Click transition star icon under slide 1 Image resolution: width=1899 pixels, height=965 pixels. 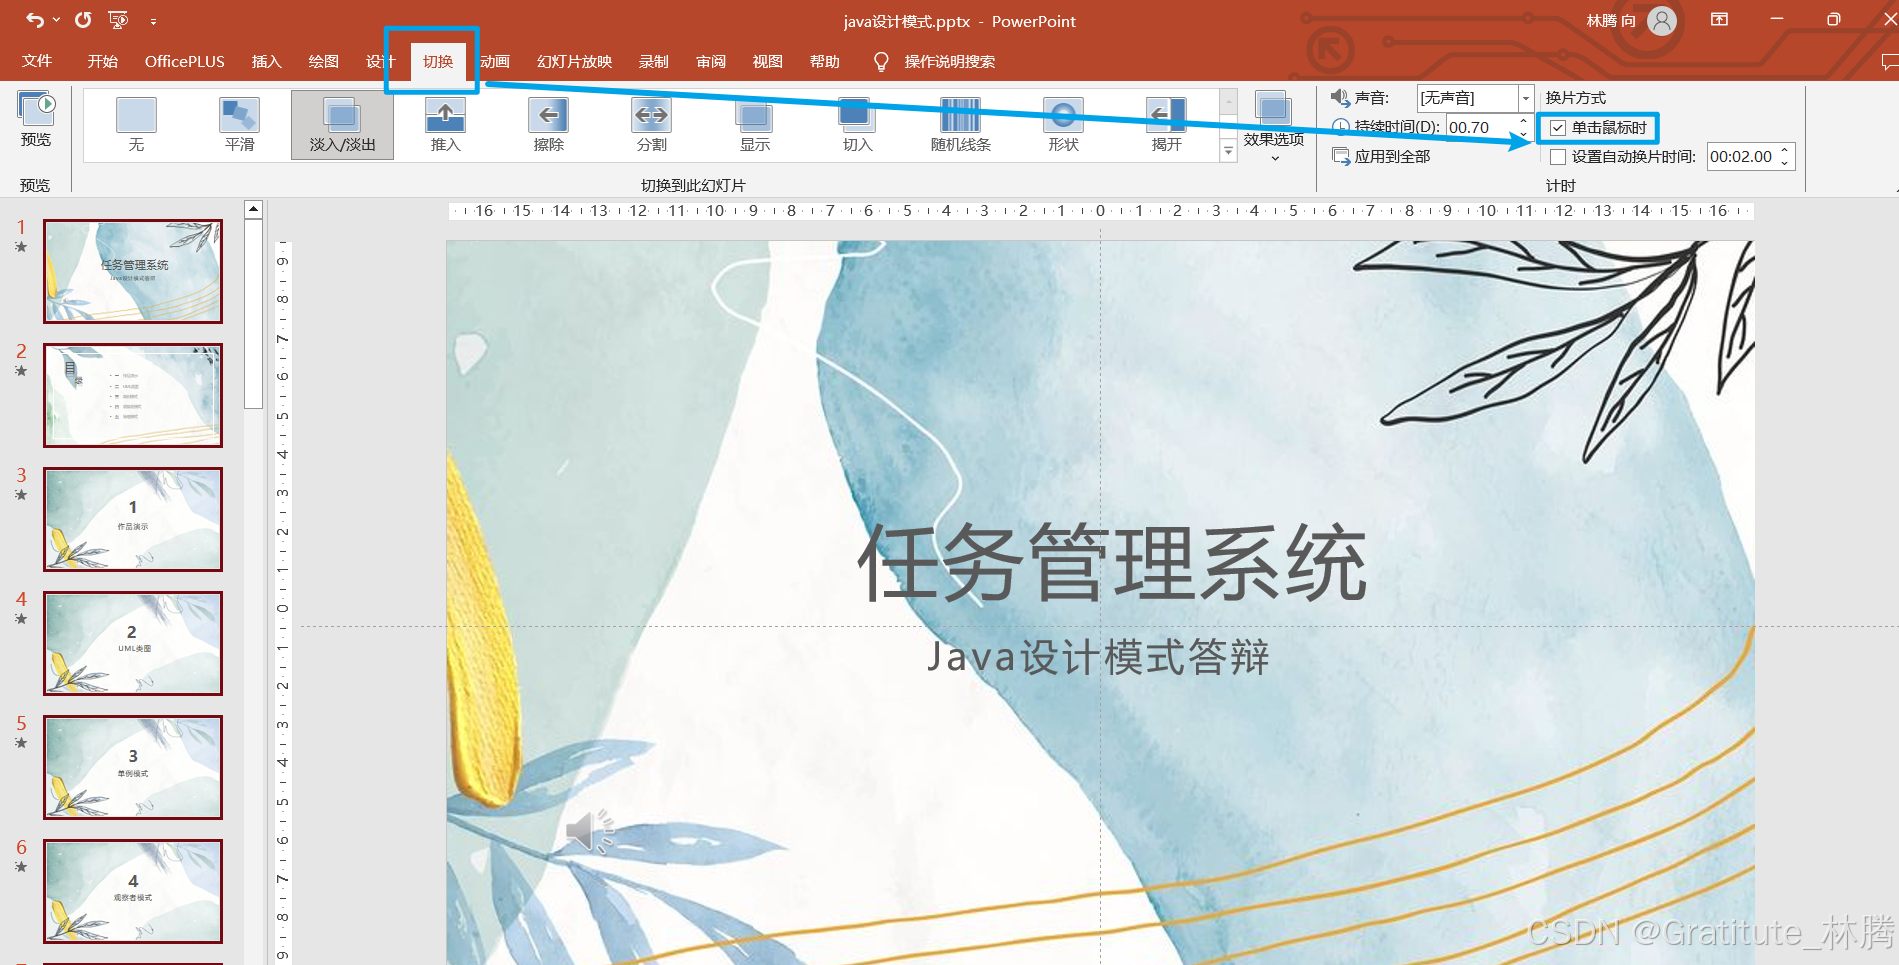pyautogui.click(x=21, y=246)
